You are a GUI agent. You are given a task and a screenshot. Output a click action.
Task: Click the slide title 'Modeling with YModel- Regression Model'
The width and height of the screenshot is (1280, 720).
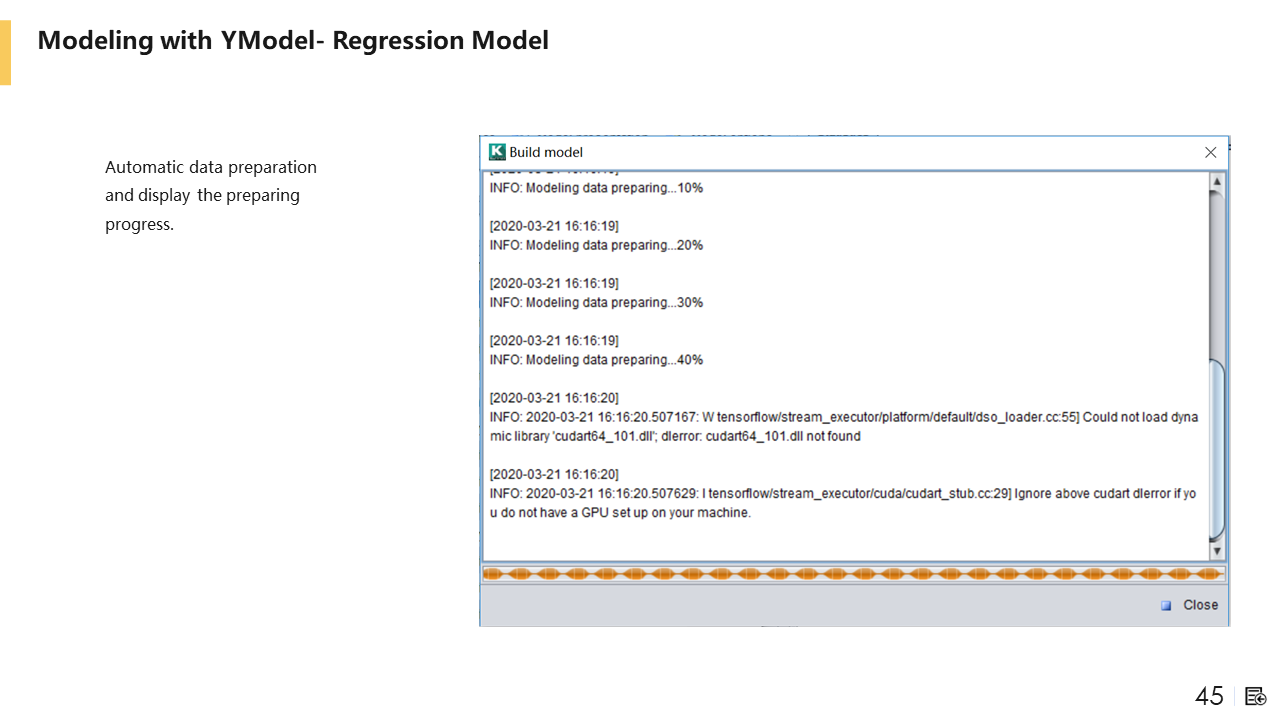(293, 41)
